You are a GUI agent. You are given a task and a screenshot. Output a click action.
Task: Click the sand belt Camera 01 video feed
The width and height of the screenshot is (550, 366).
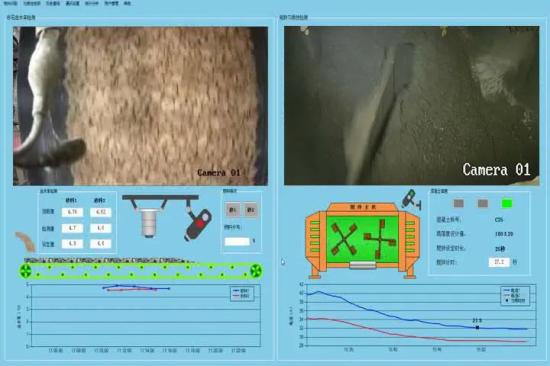(140, 106)
